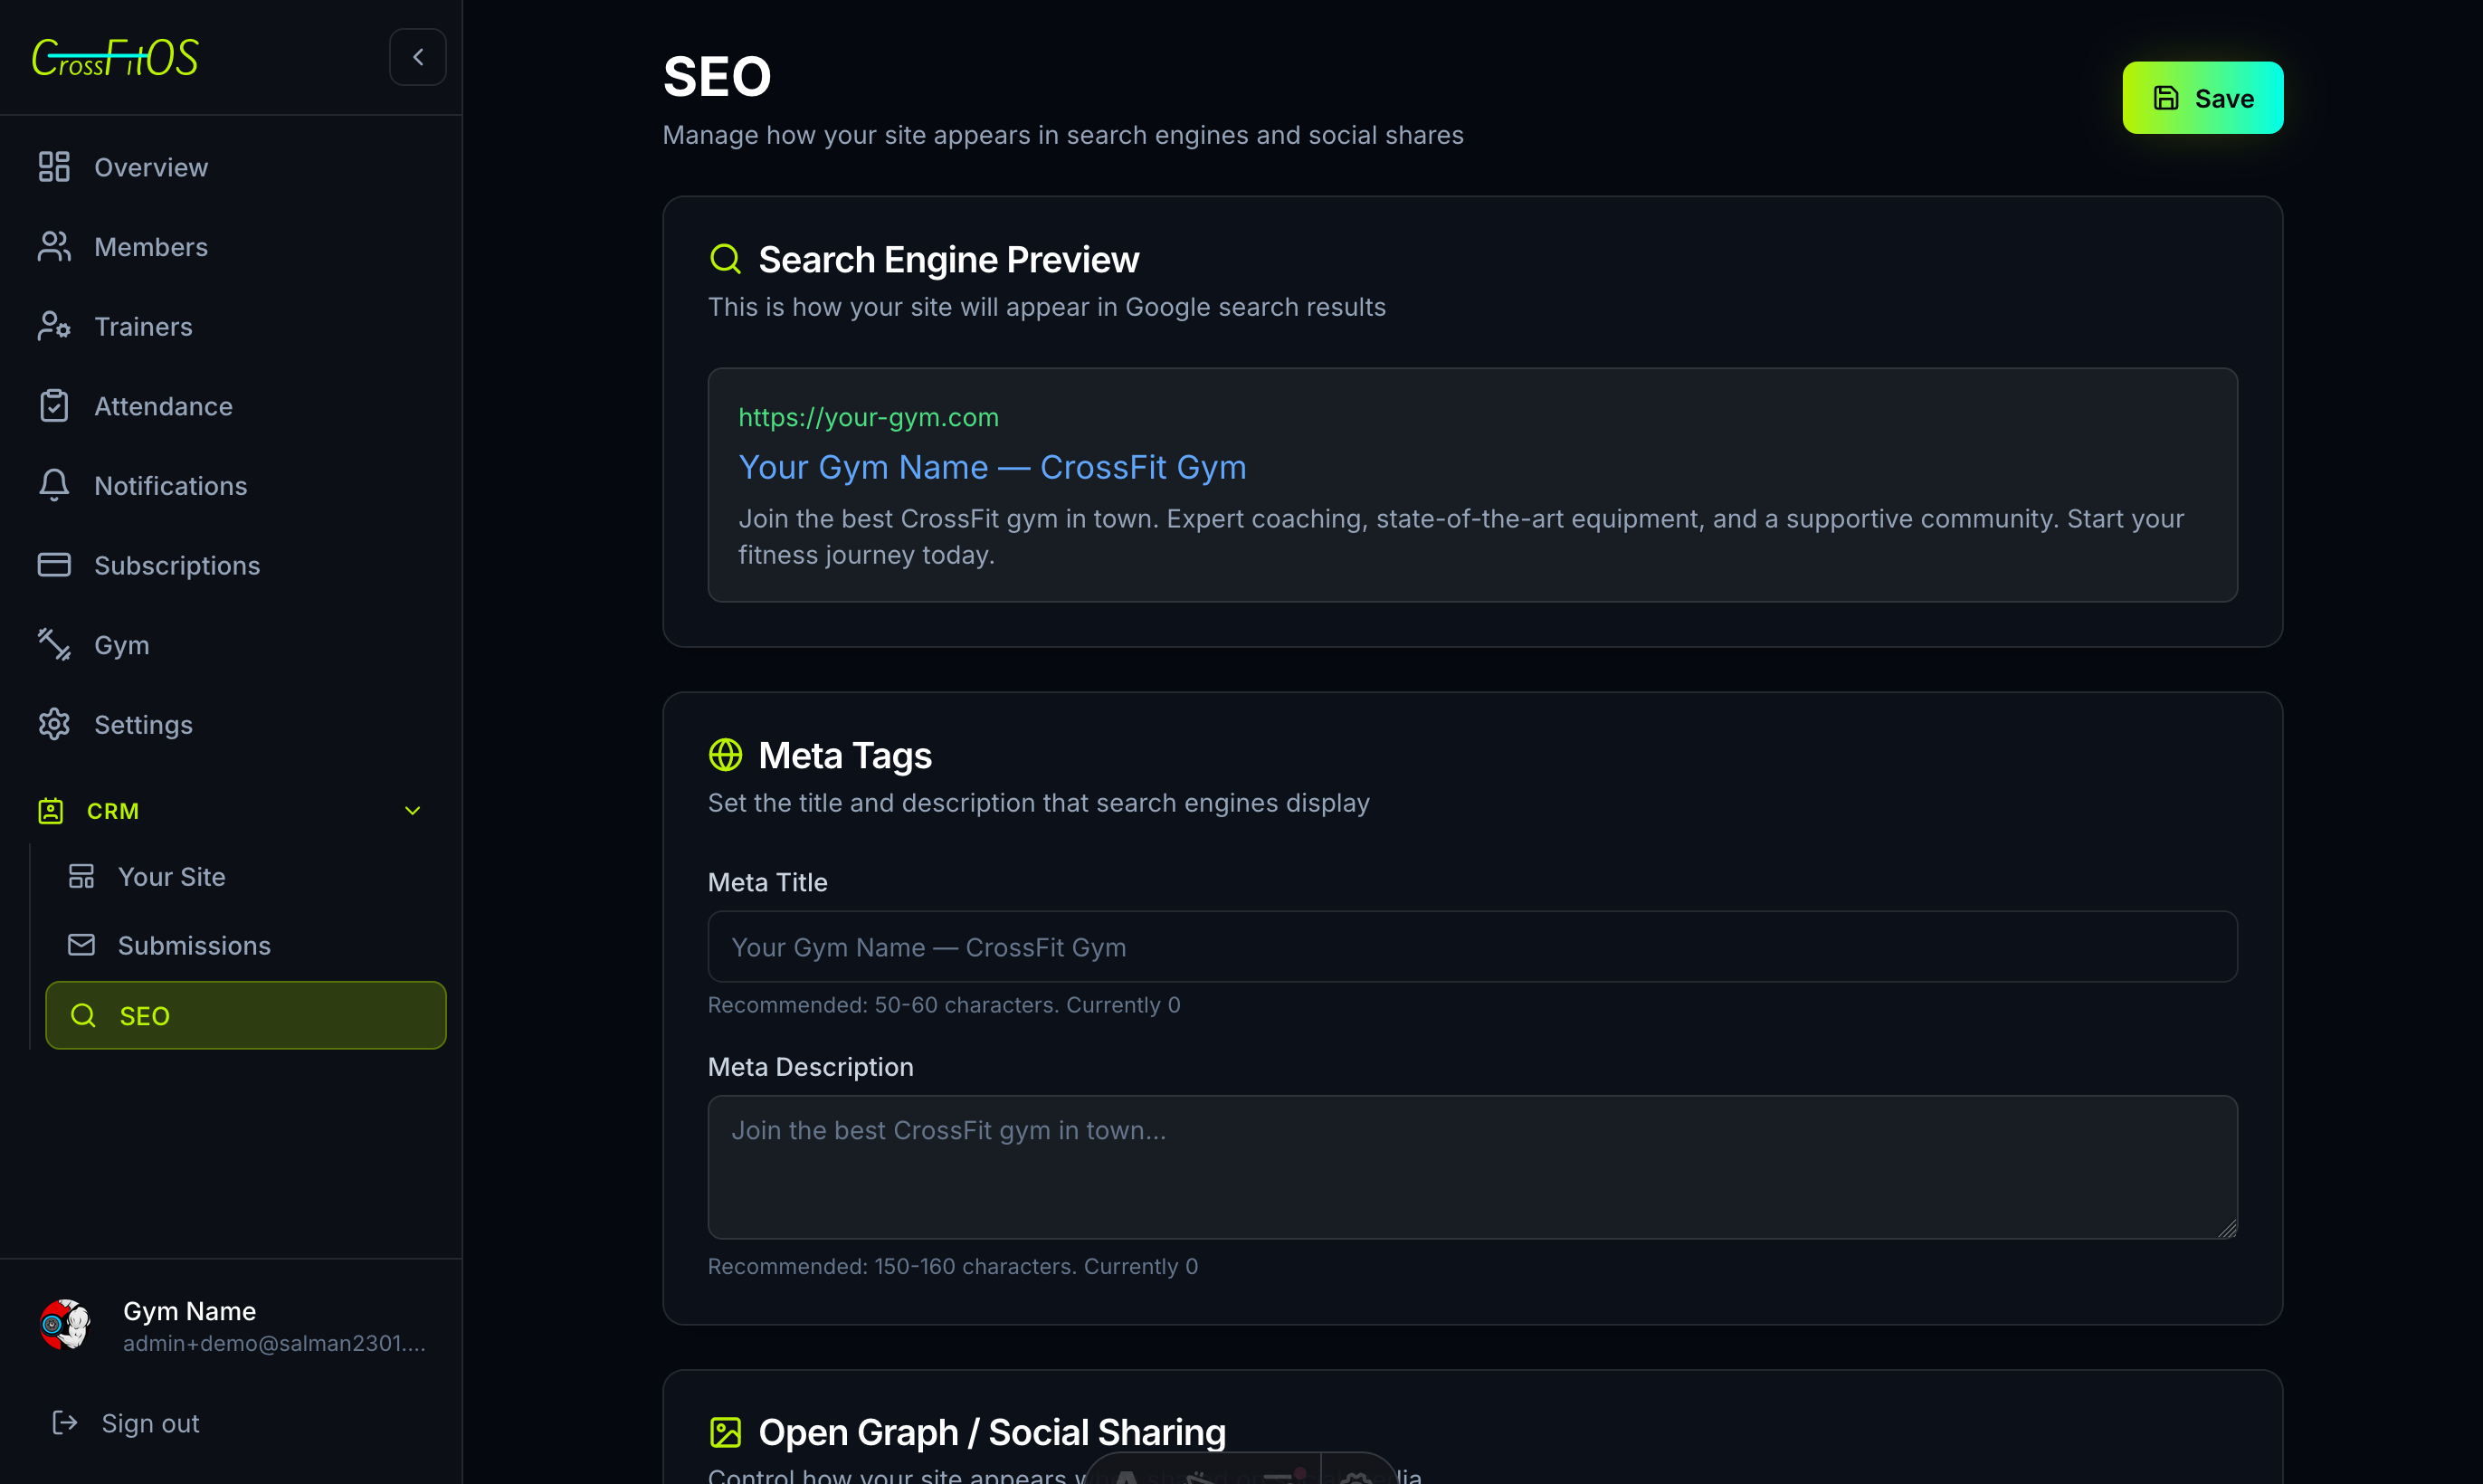The image size is (2483, 1484).
Task: Click the Submissions envelope icon
Action: click(x=81, y=946)
